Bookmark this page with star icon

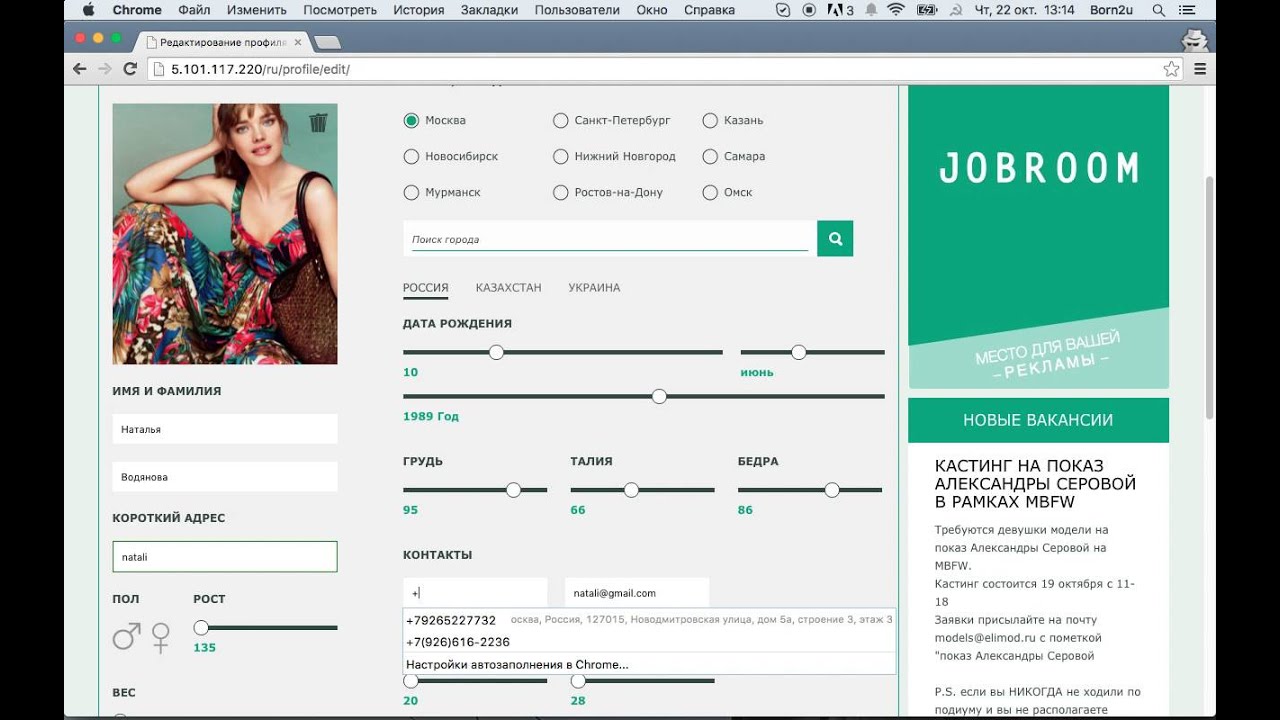(x=1171, y=69)
